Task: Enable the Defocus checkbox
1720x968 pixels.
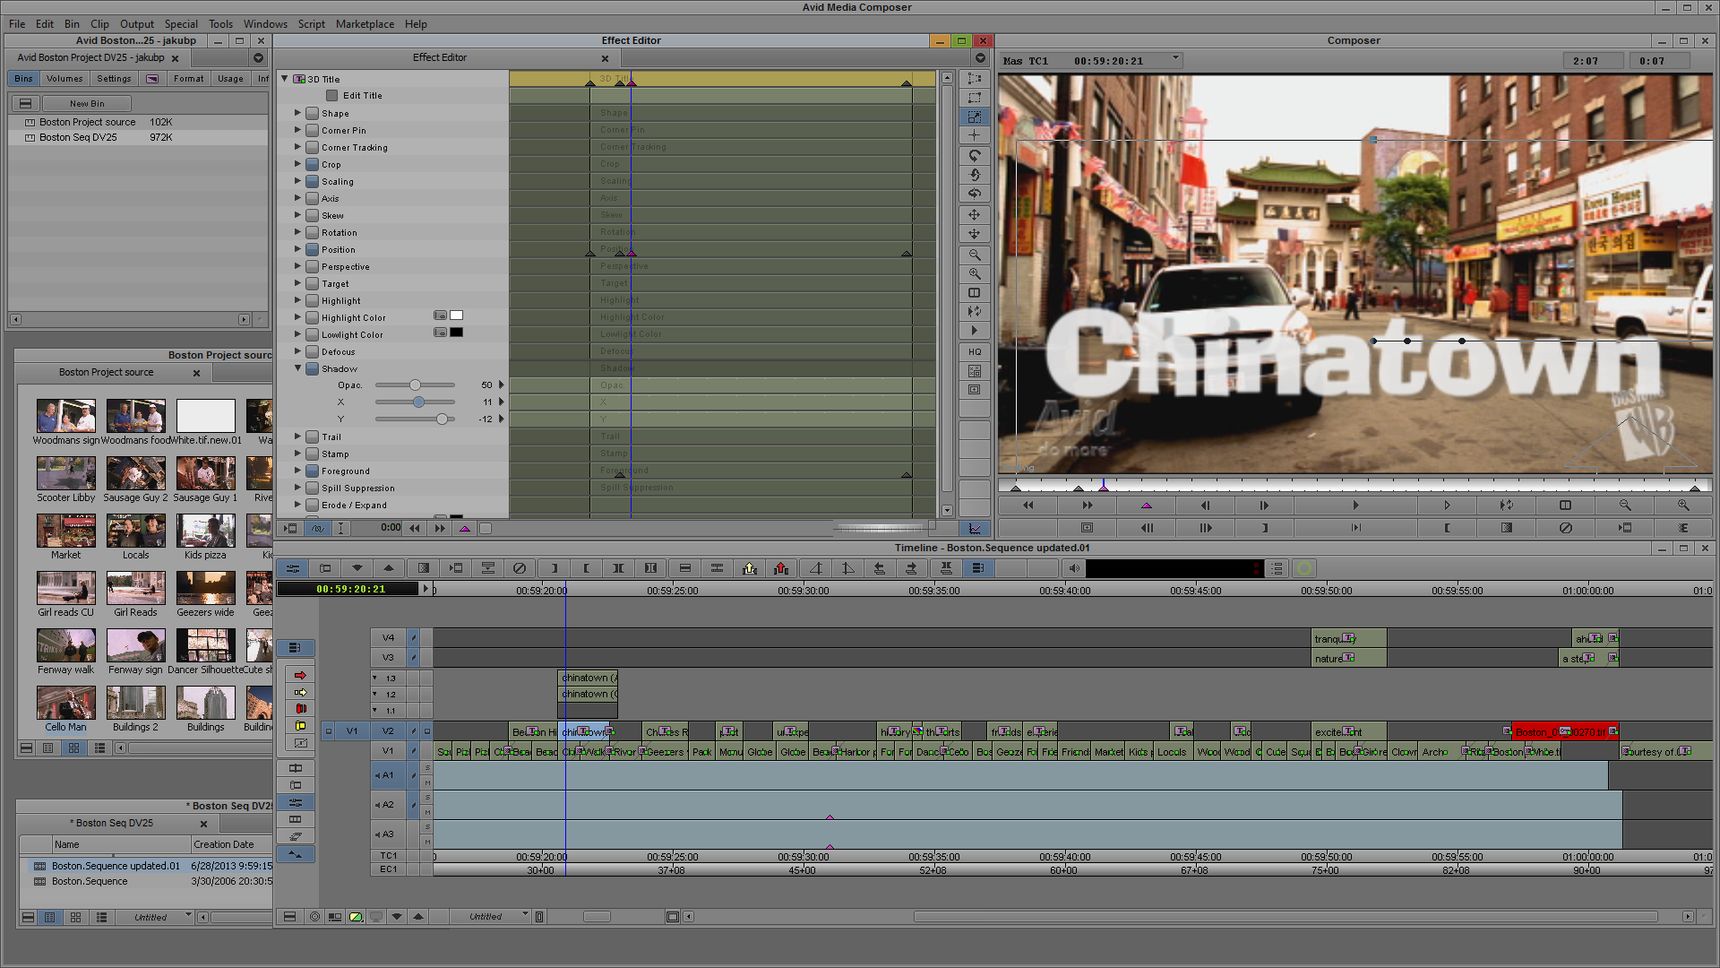Action: pos(313,351)
